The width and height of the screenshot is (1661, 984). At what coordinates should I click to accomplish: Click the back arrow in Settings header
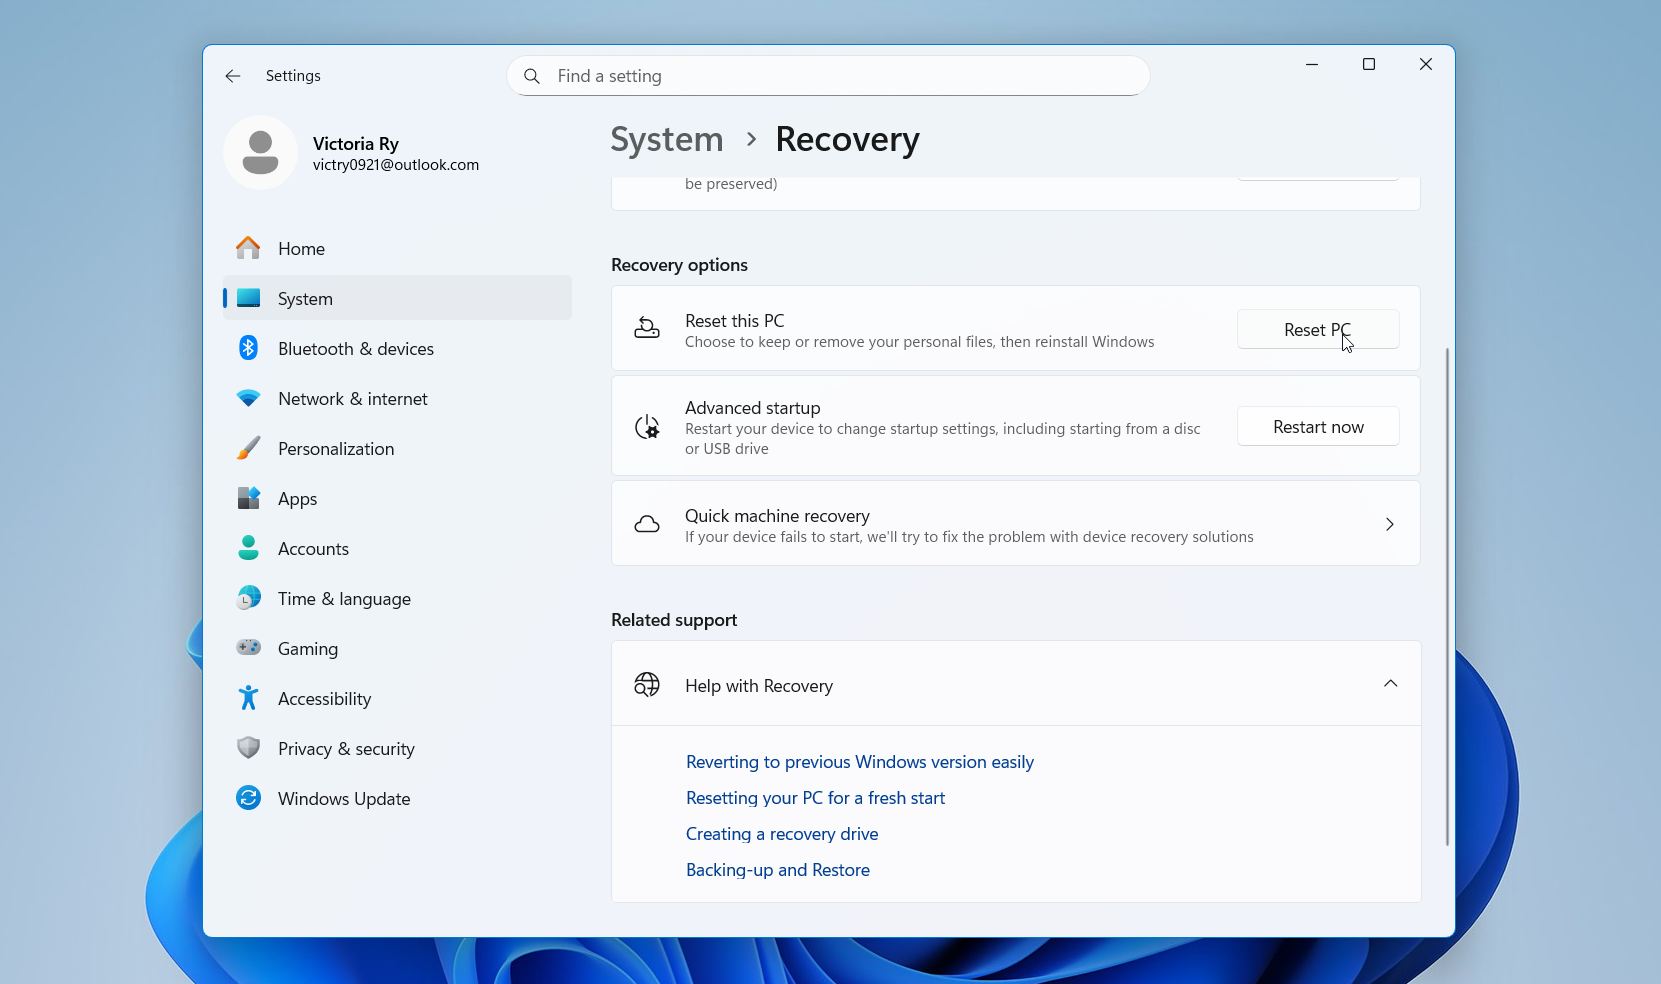click(x=233, y=76)
